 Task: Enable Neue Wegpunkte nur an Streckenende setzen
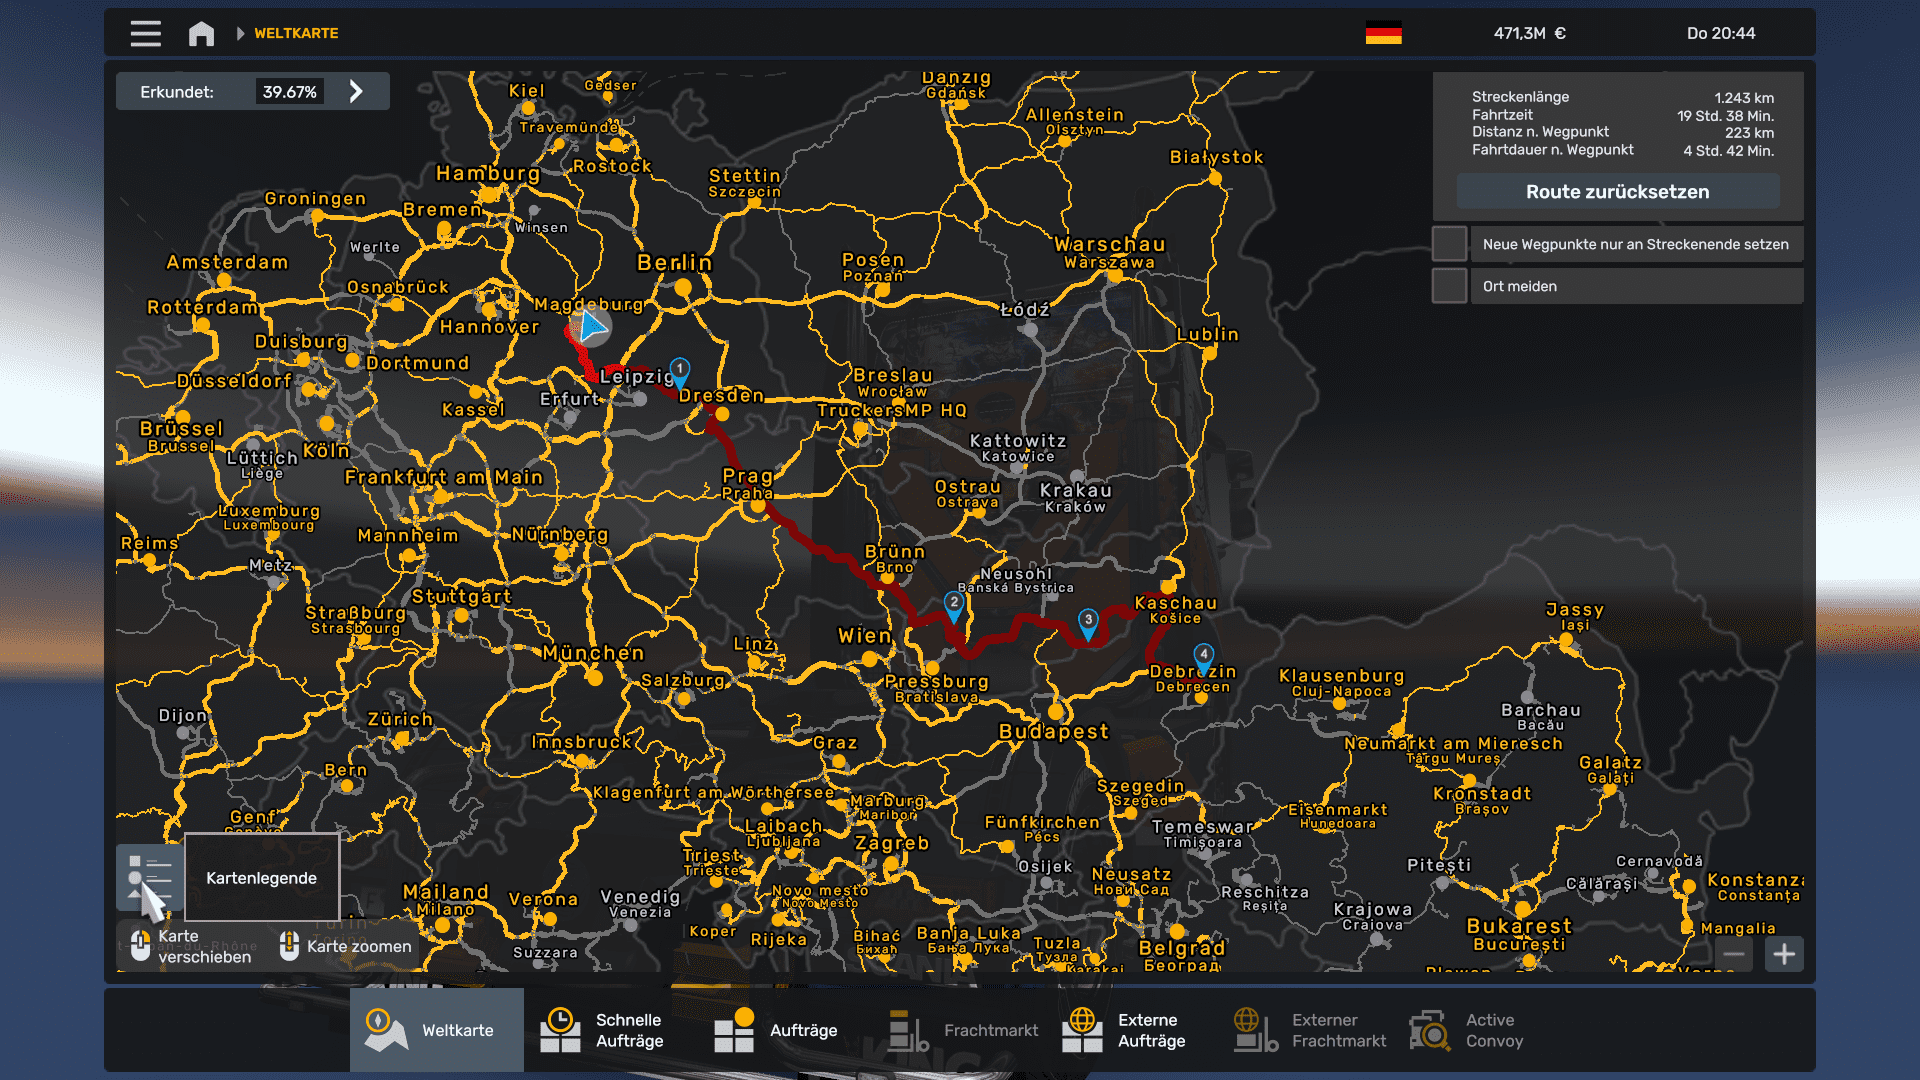pos(1448,243)
